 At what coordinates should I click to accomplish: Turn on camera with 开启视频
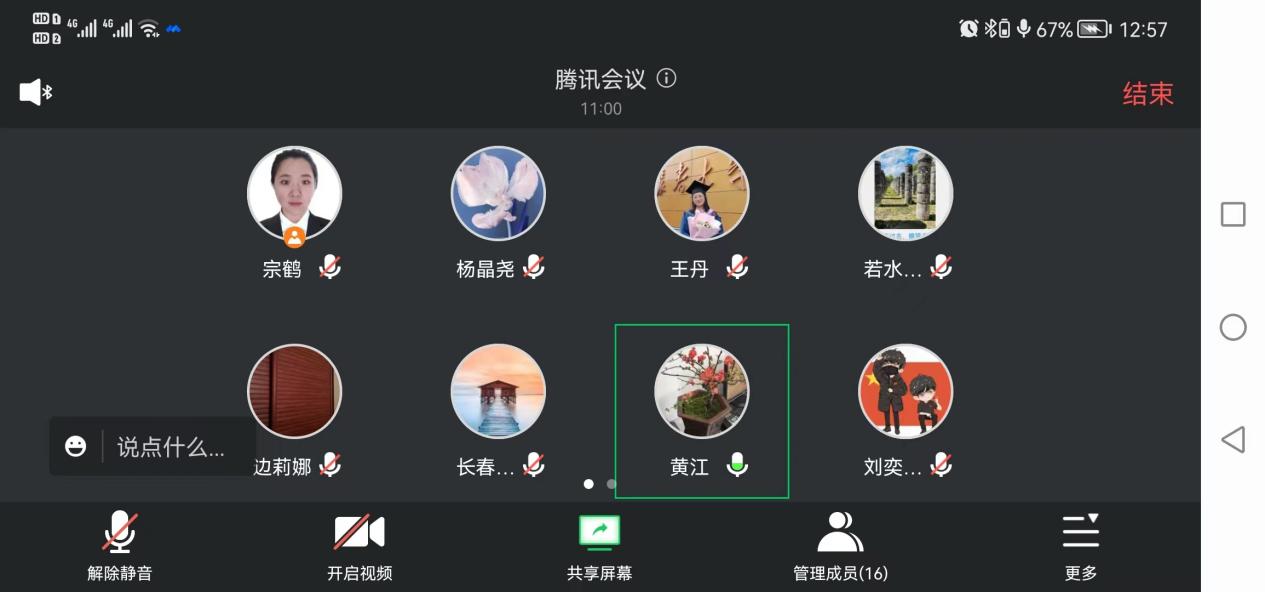click(359, 546)
